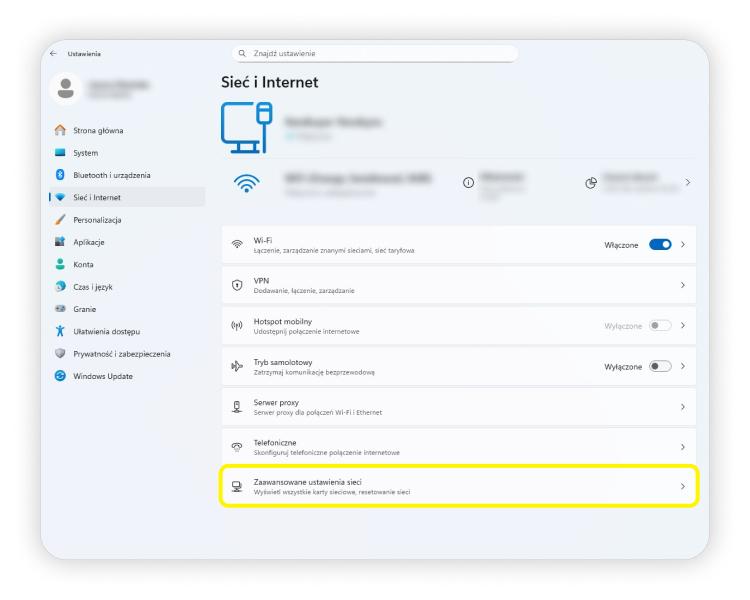Click the Ułatwienia dostępu accessibility icon
The width and height of the screenshot is (750, 600).
pyautogui.click(x=60, y=331)
